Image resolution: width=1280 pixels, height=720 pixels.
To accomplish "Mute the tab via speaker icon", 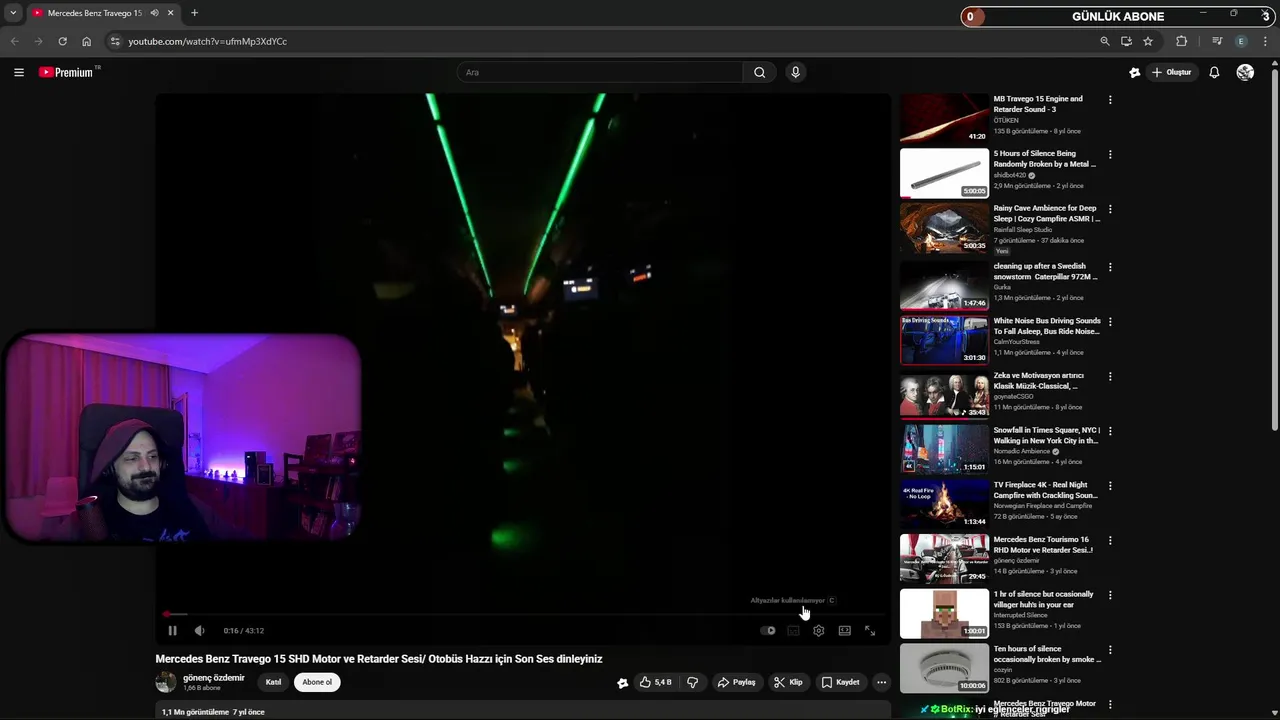I will pyautogui.click(x=154, y=13).
